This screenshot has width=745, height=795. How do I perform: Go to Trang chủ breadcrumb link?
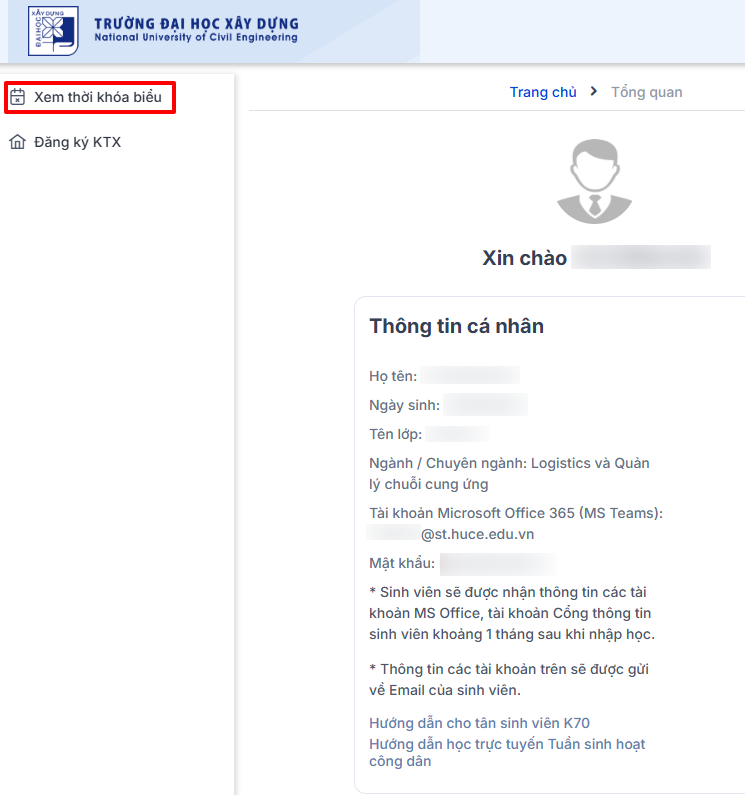543,92
